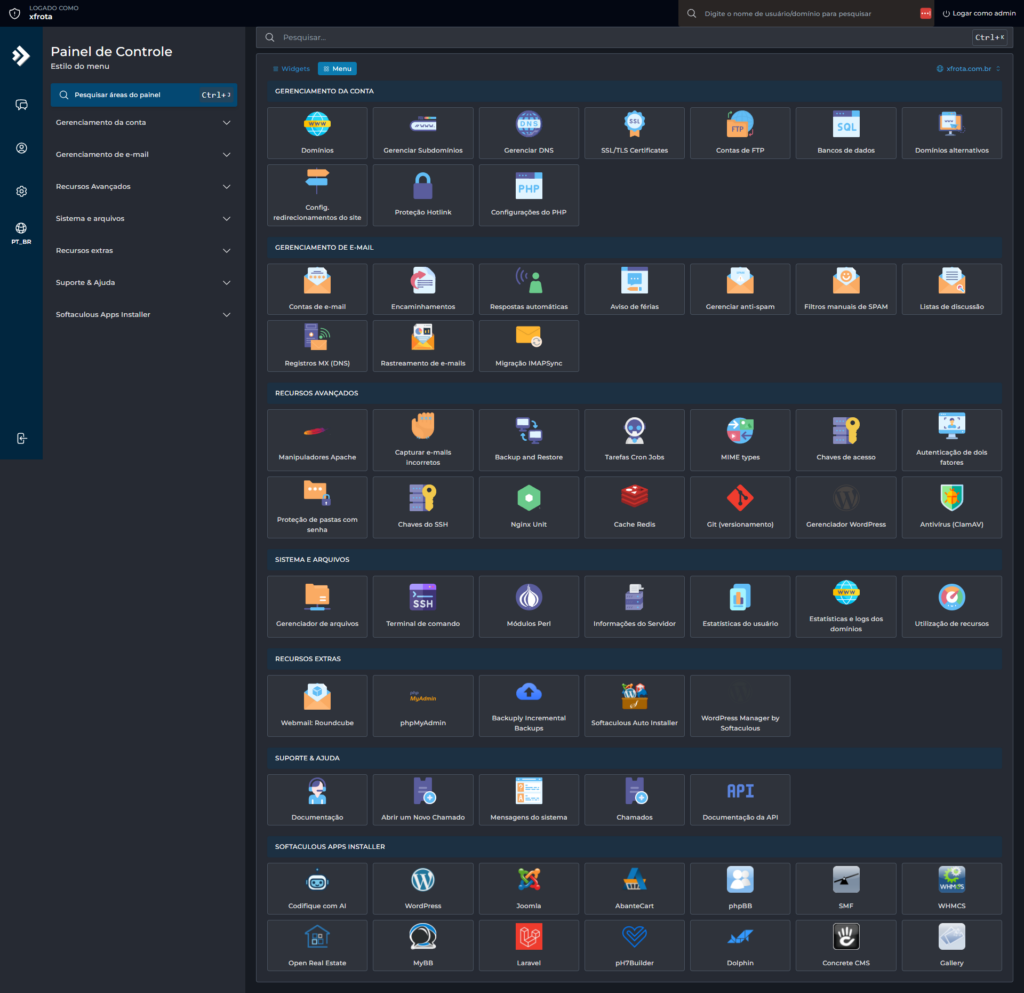Open Terminal de comando
This screenshot has width=1024, height=993.
pos(423,607)
